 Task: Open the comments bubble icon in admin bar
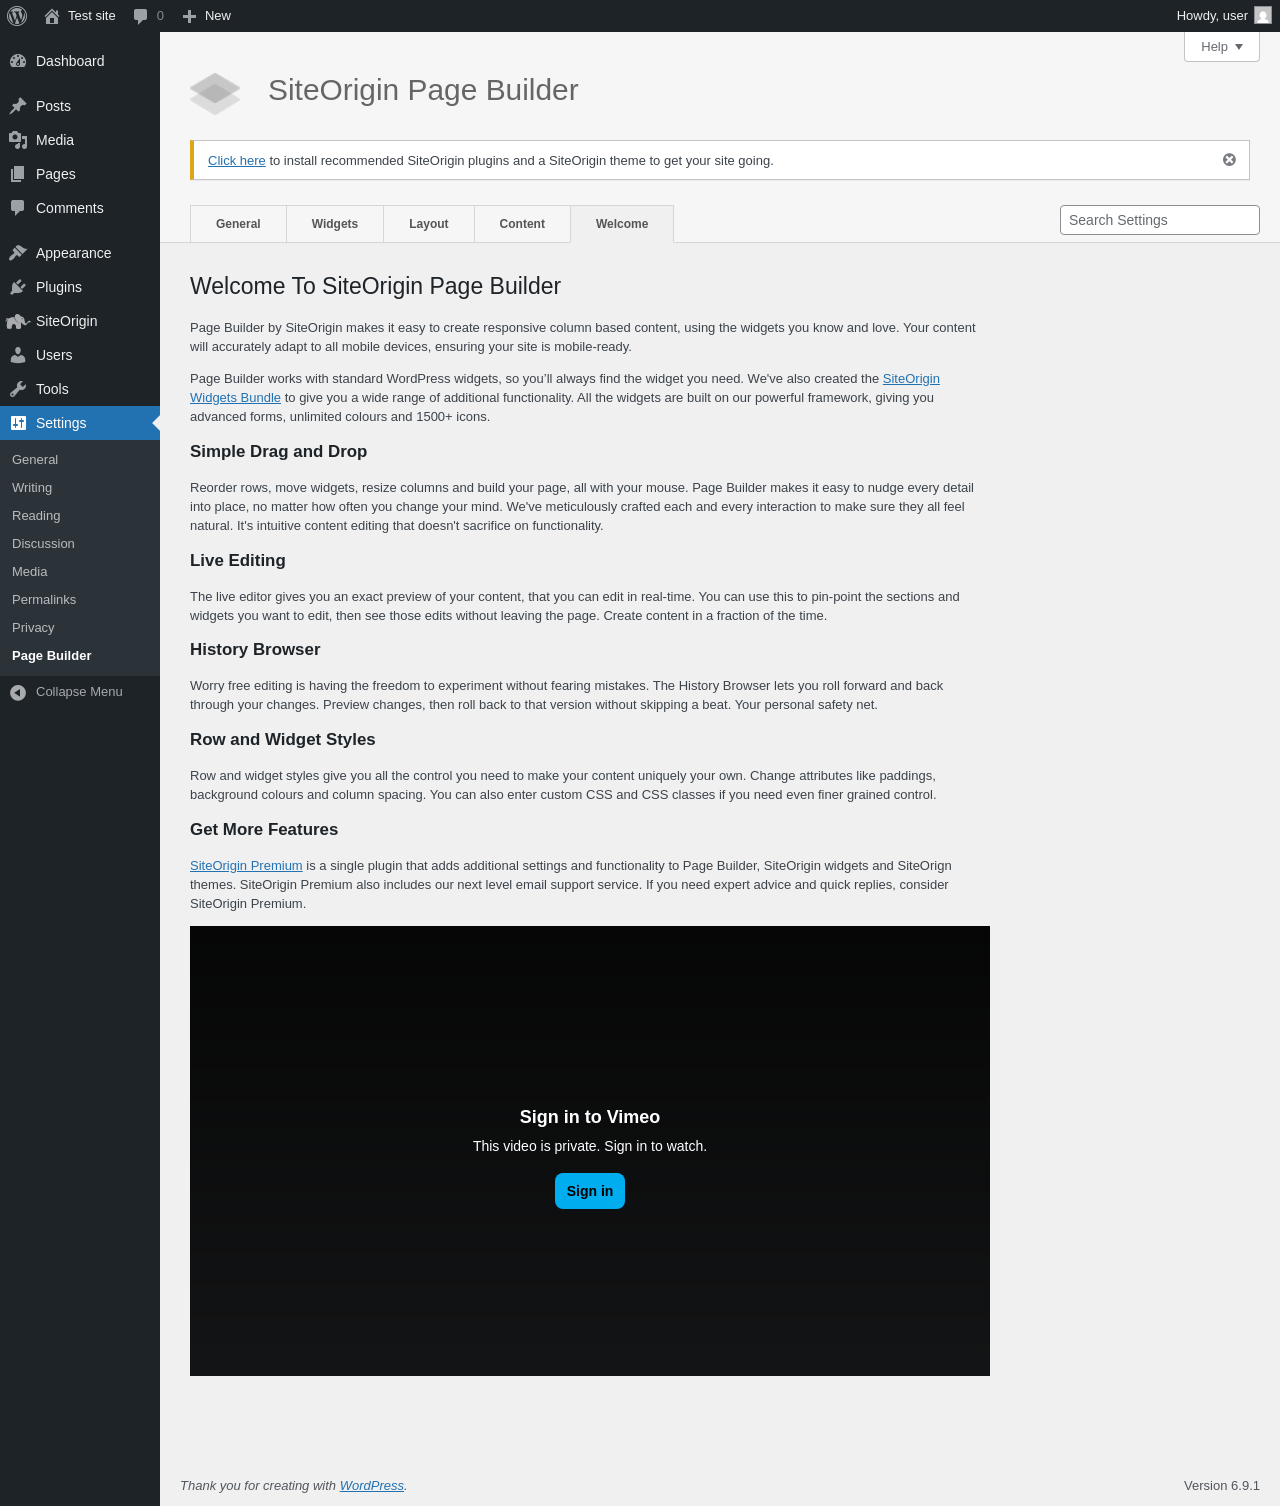tap(141, 16)
